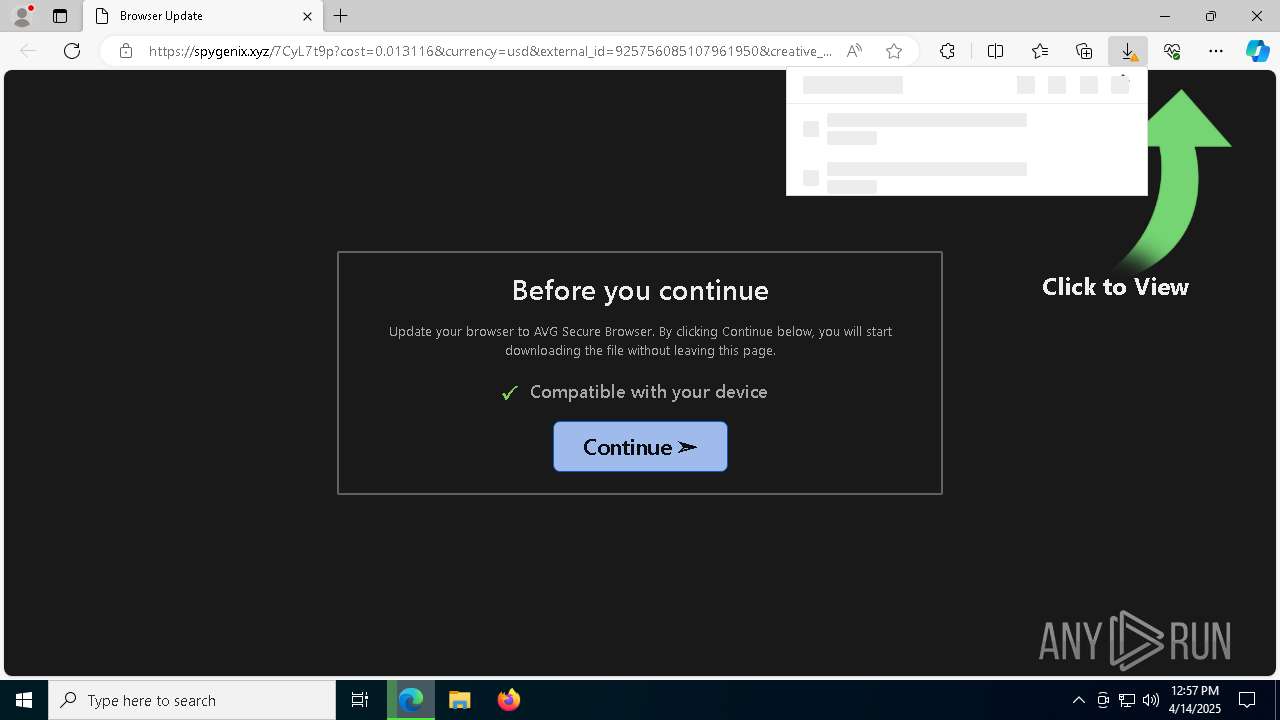Restore down the Edge window
Viewport: 1280px width, 720px height.
(1211, 16)
